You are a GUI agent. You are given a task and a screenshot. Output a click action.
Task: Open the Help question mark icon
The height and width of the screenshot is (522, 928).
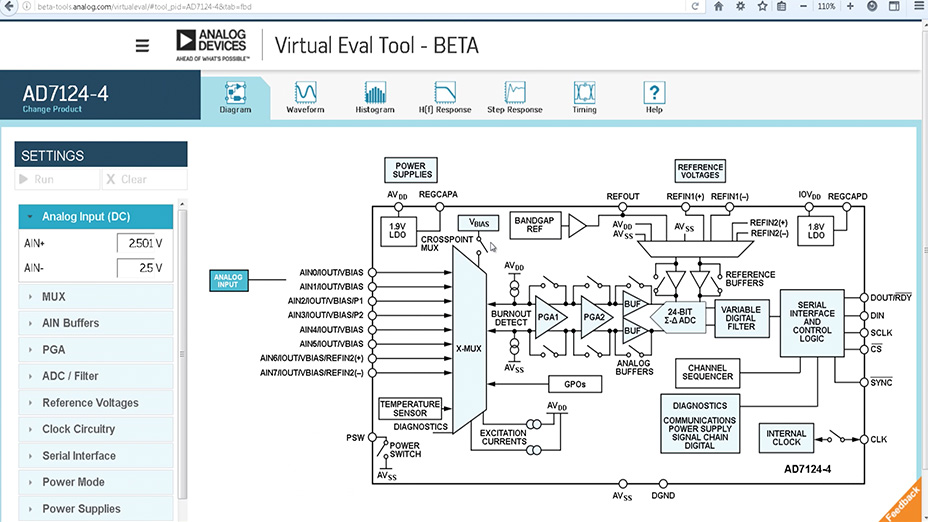[x=654, y=97]
